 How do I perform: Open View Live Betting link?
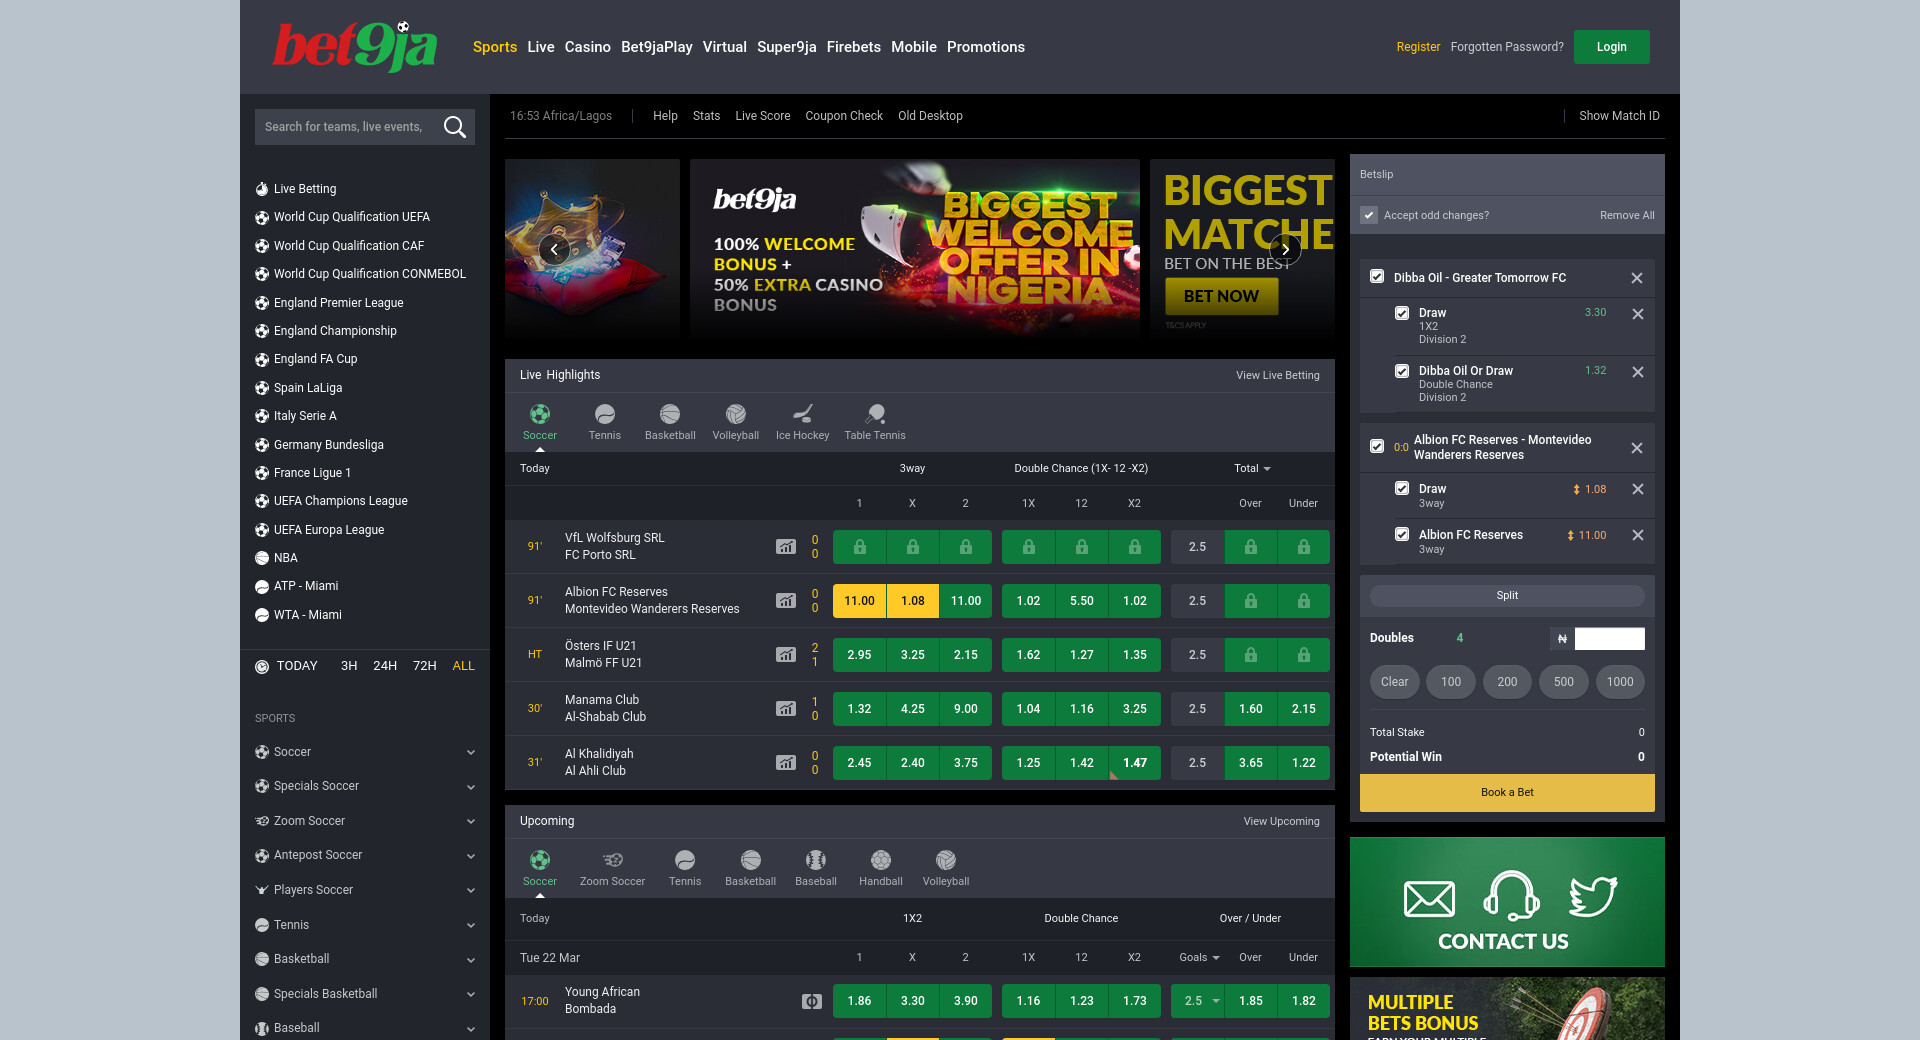coord(1278,375)
